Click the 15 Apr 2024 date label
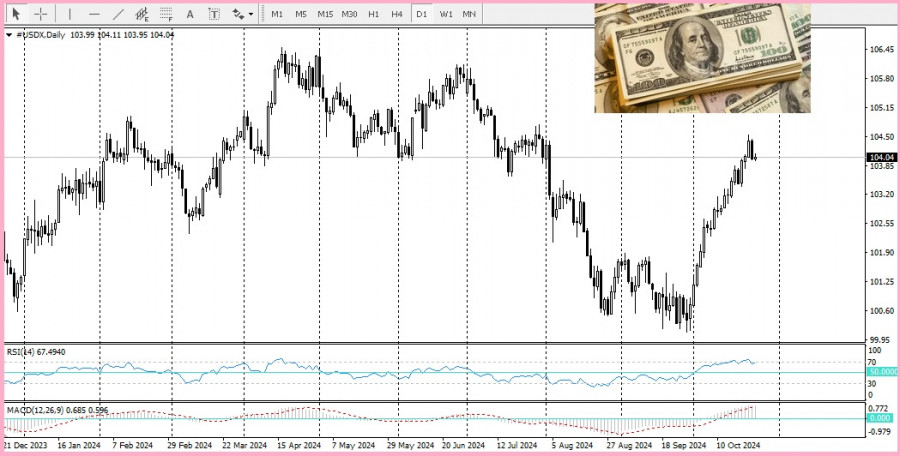Screen dimensions: 900x456 [298, 445]
